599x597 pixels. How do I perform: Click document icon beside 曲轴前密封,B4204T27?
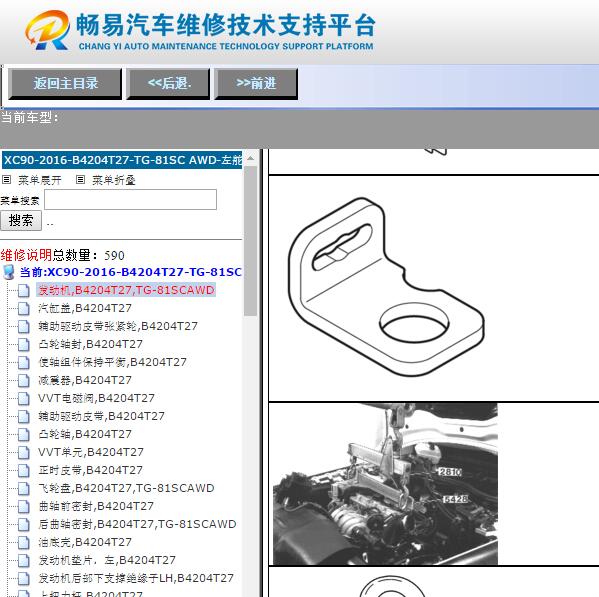point(24,507)
